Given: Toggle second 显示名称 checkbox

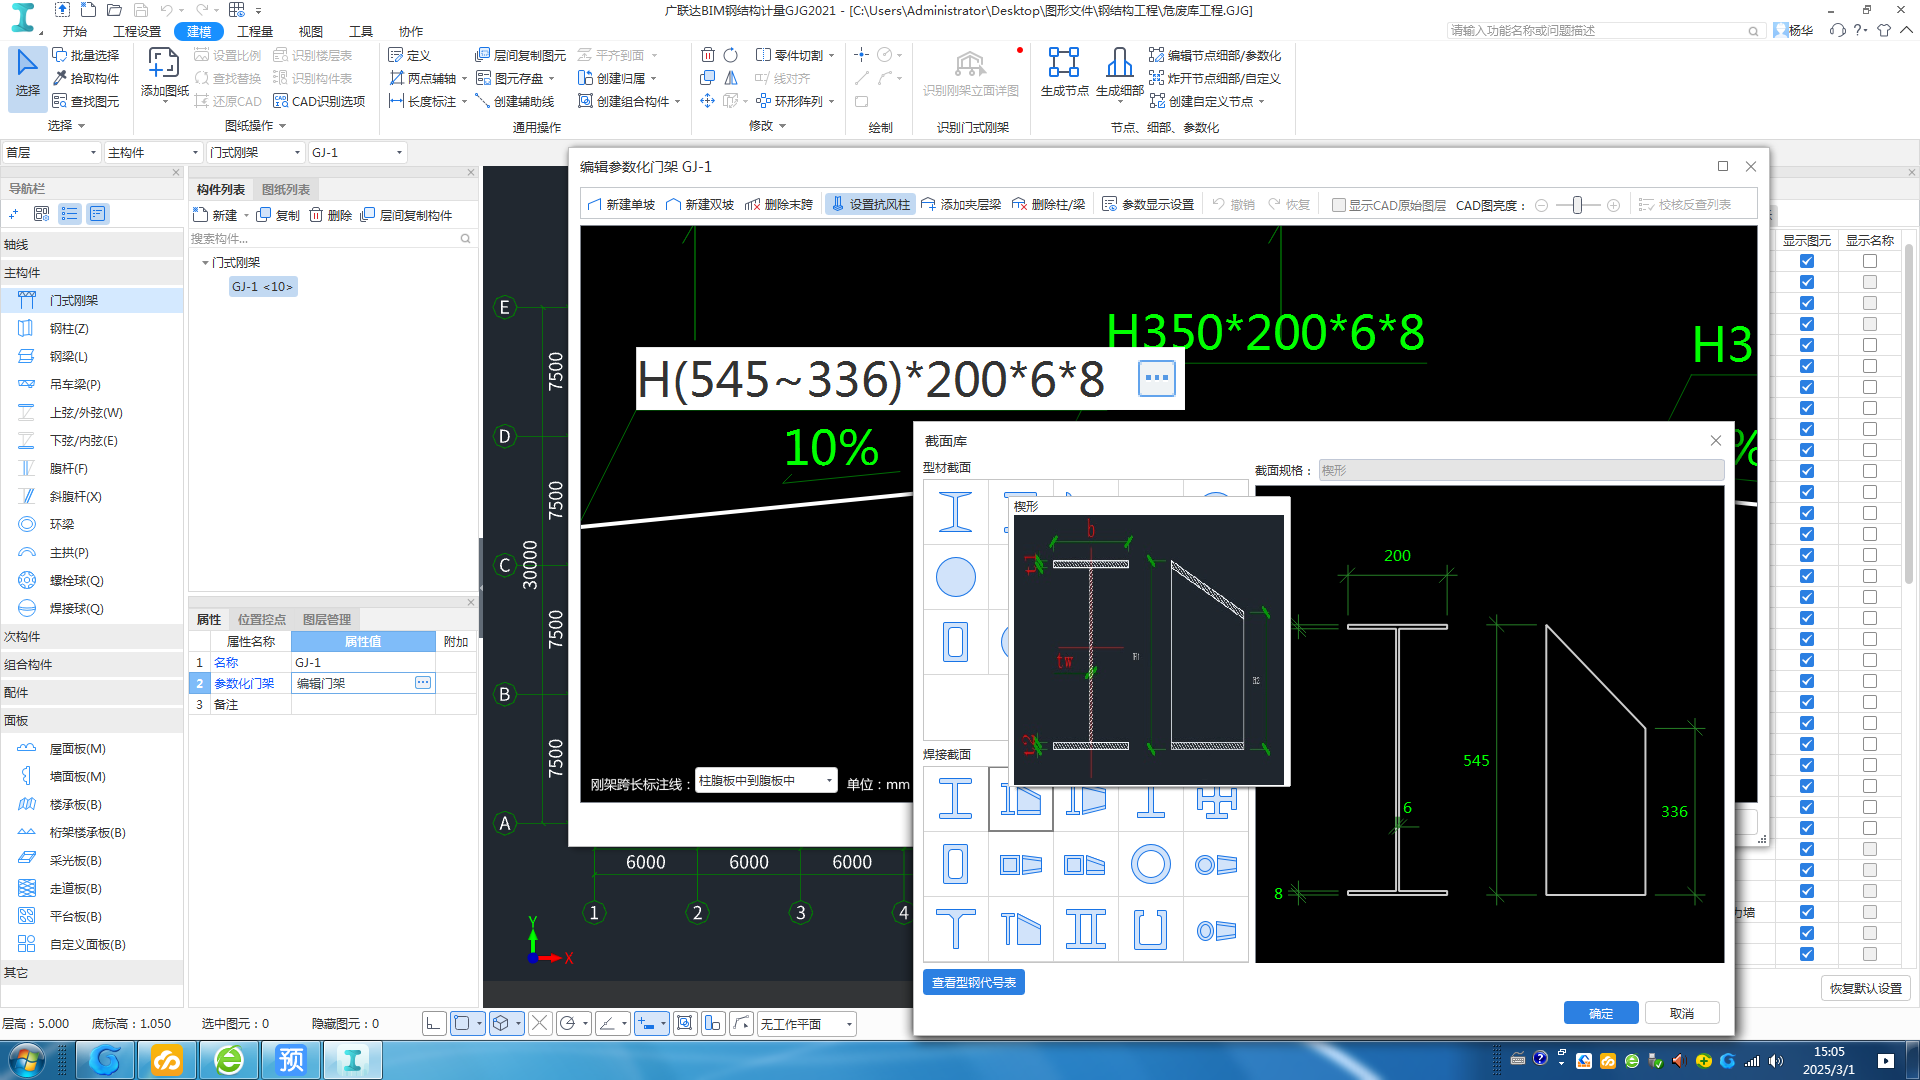Looking at the screenshot, I should click(x=1869, y=282).
